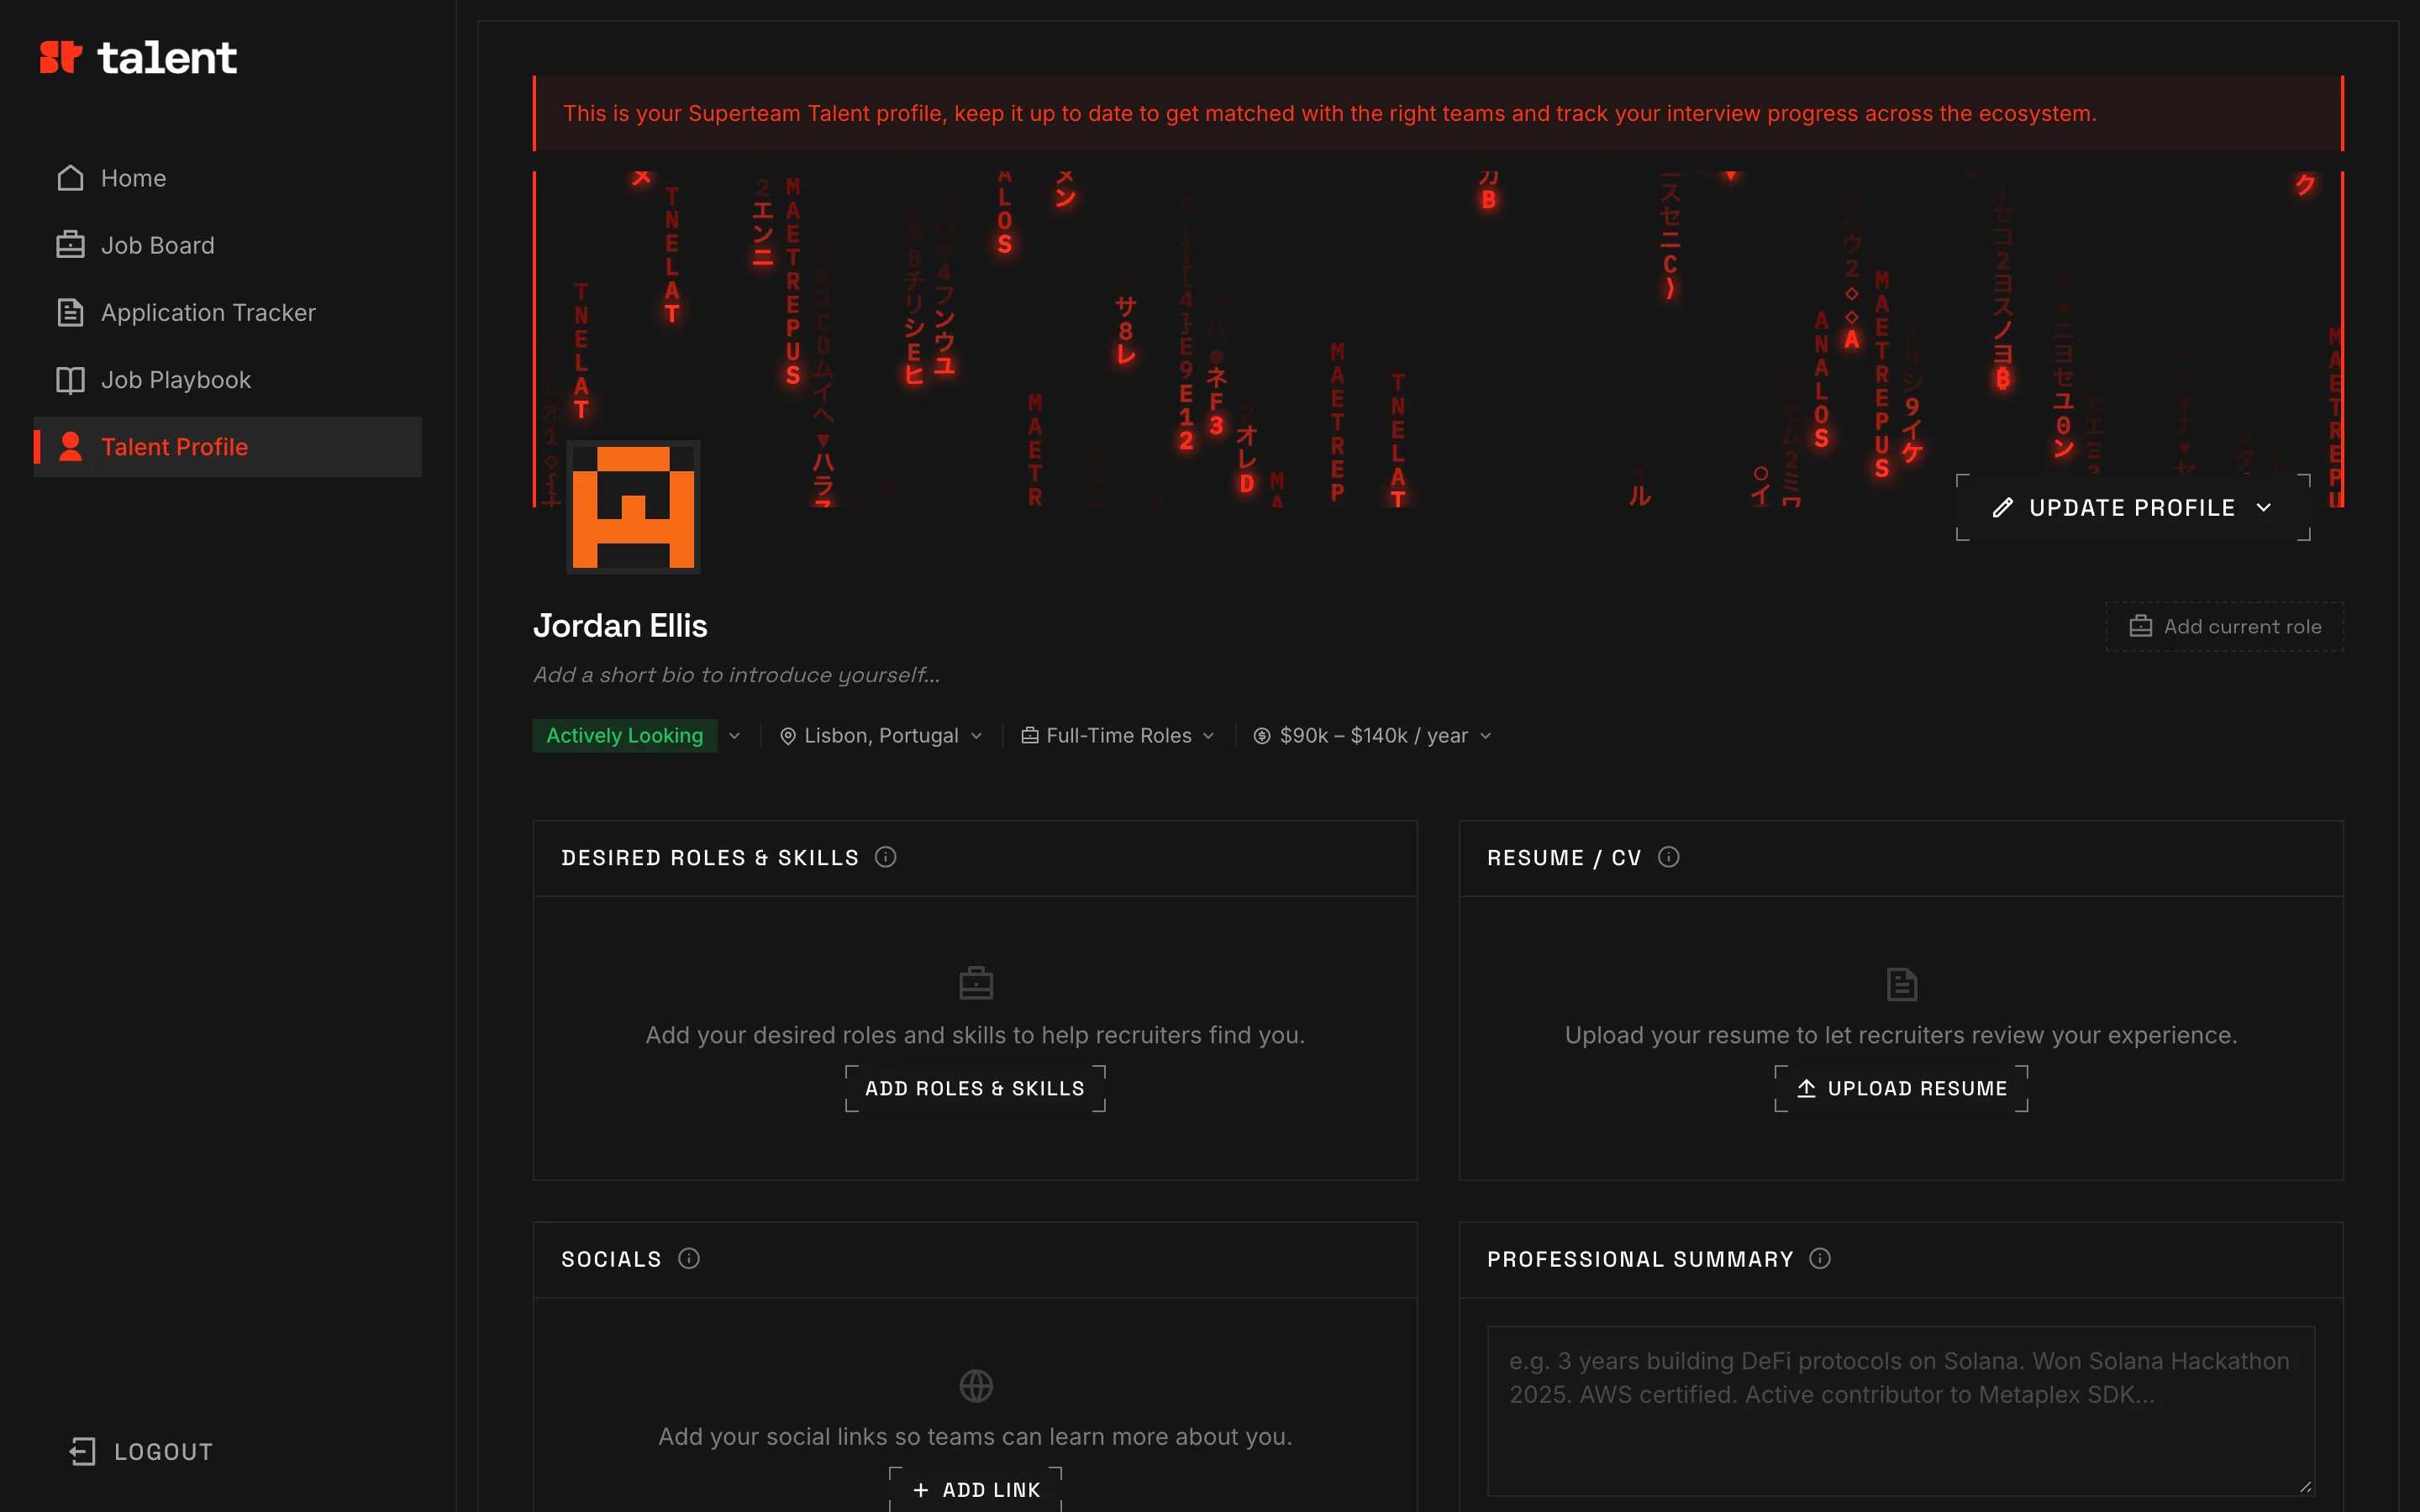Open Application Tracker page

[x=228, y=312]
